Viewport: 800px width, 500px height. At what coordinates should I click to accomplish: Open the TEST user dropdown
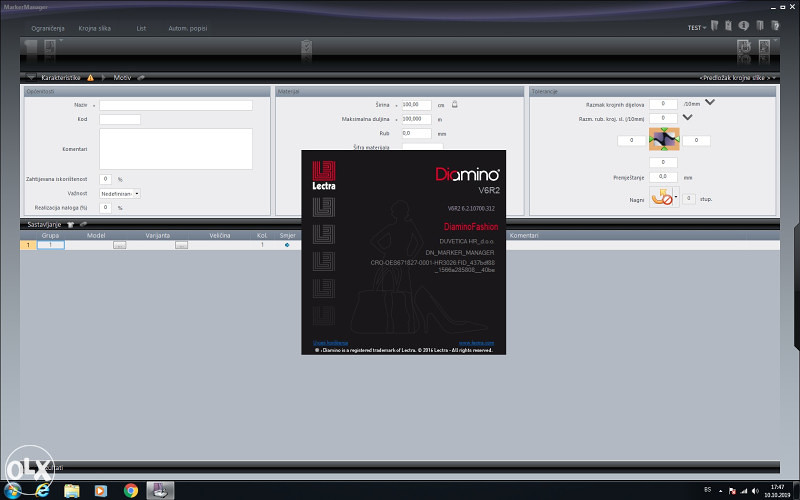(x=696, y=28)
